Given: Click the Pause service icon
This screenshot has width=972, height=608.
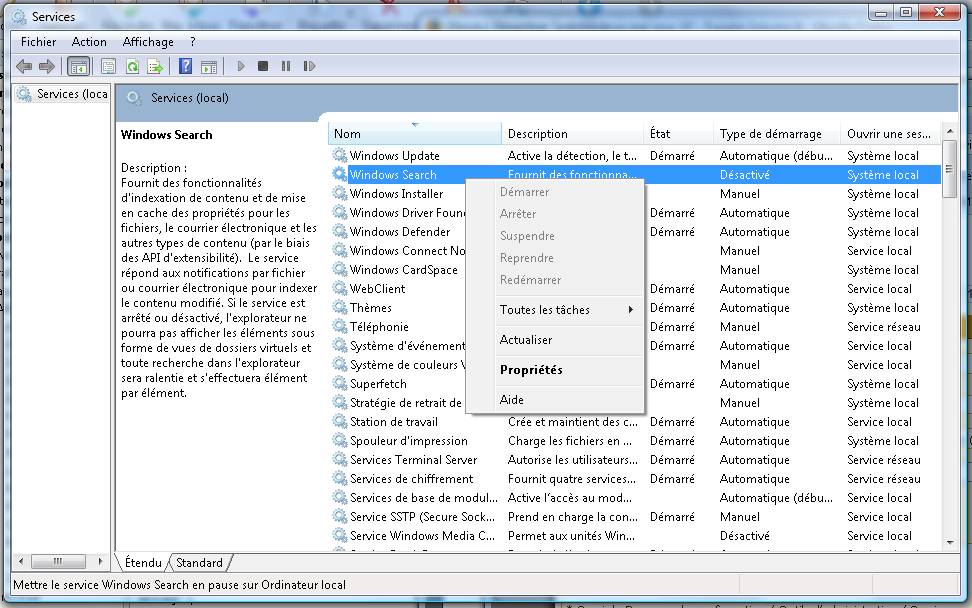Looking at the screenshot, I should pos(286,66).
